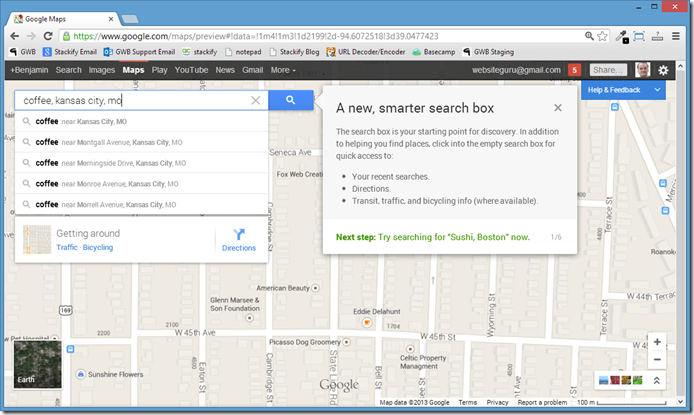Click the Picasso Dog Groomery marker
694x415 pixels.
point(347,342)
